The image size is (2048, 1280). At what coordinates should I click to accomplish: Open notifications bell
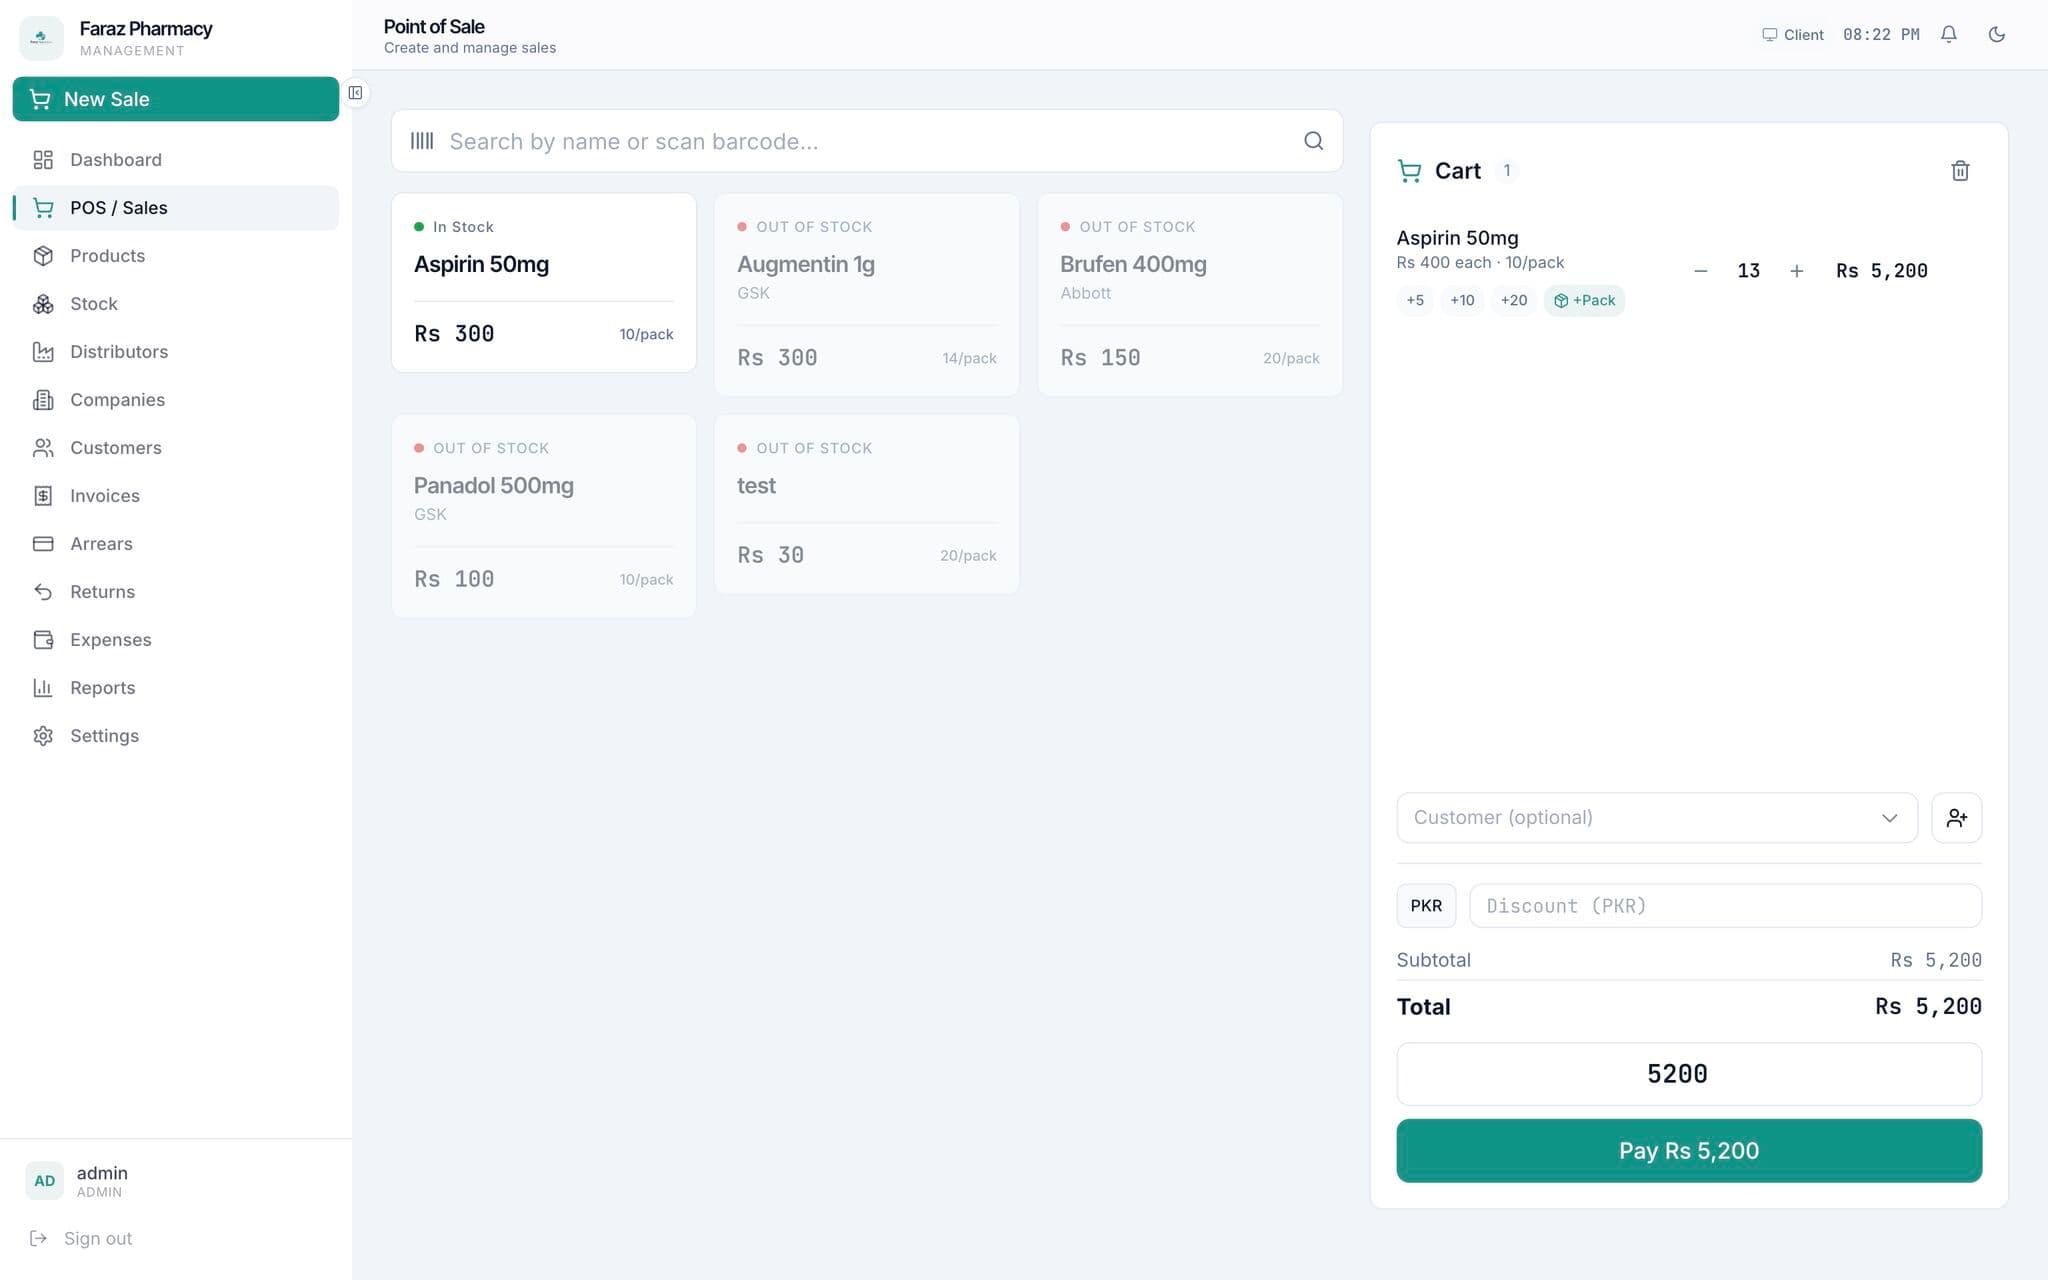coord(1948,35)
